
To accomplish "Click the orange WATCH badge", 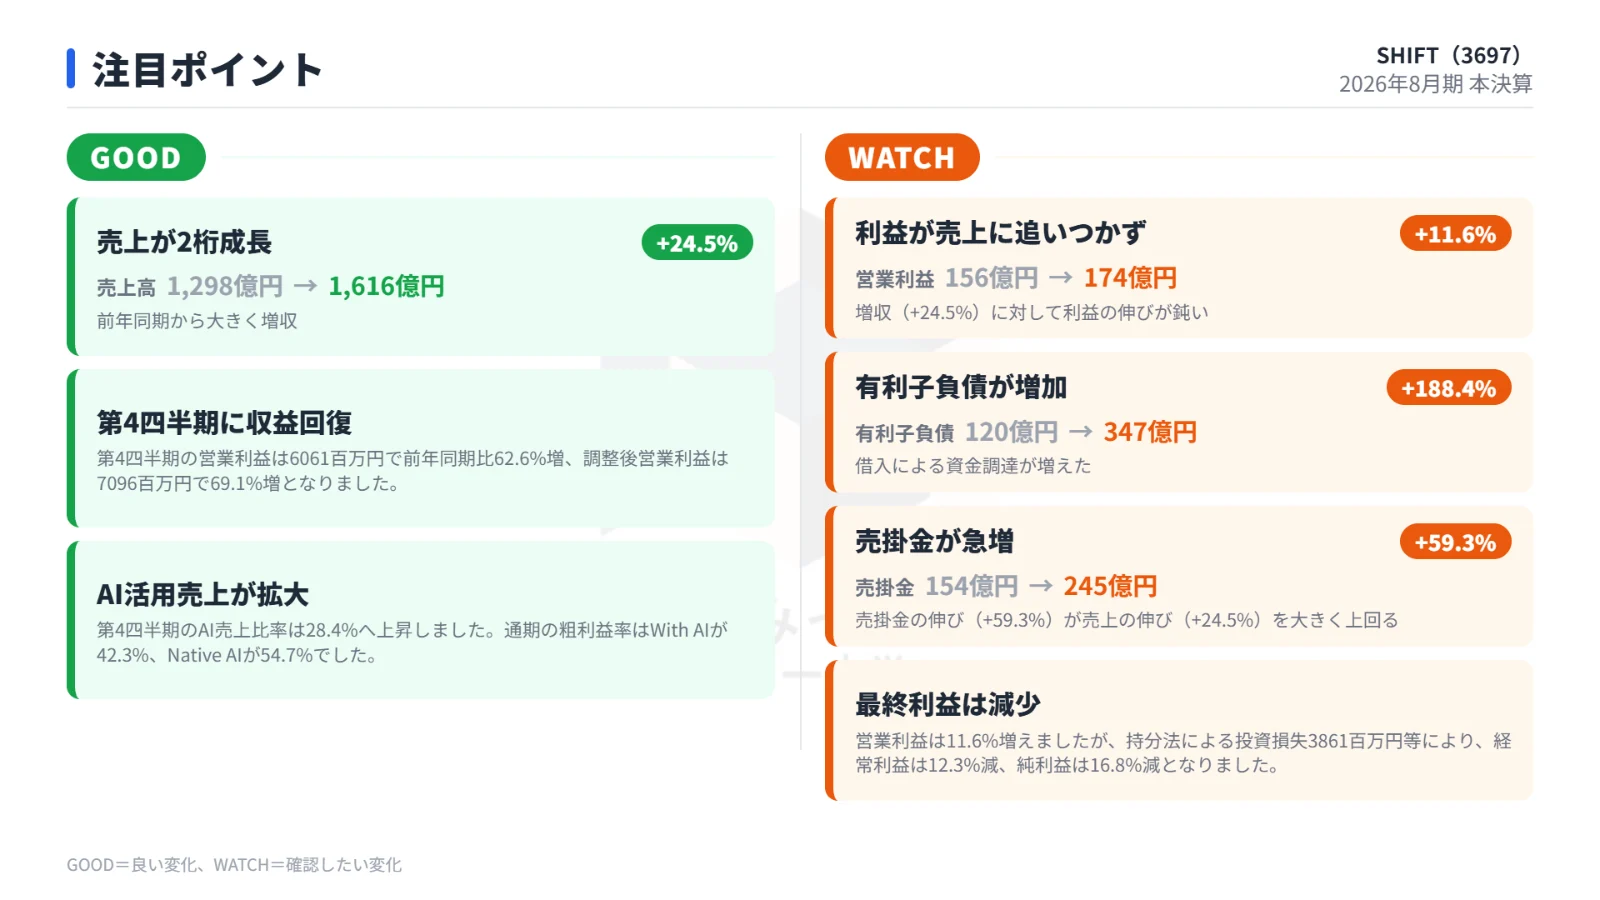I will pos(902,157).
